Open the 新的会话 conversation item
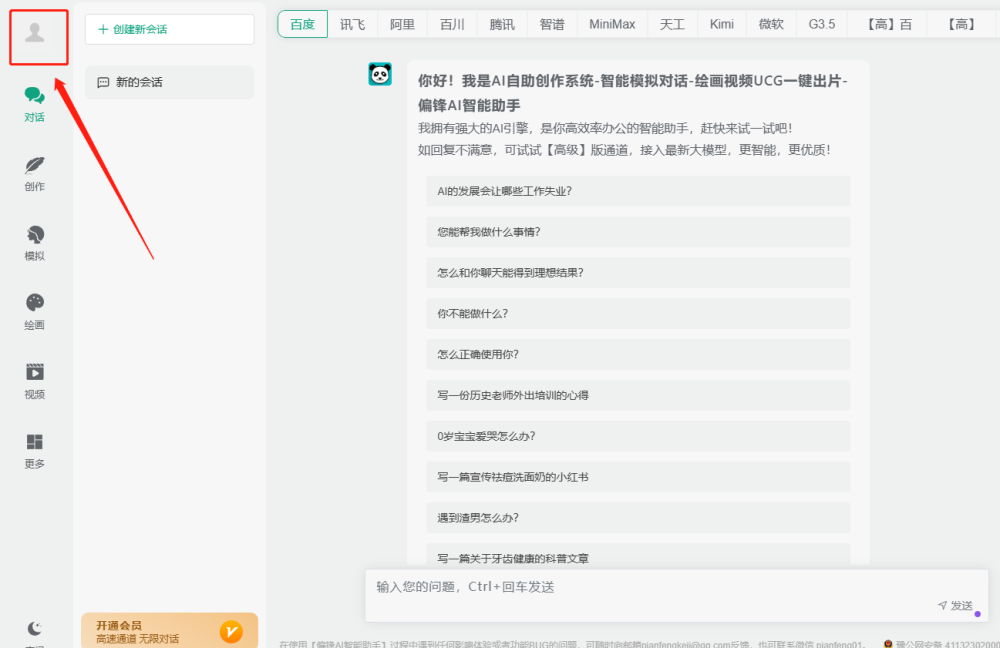This screenshot has width=1000, height=648. 170,82
